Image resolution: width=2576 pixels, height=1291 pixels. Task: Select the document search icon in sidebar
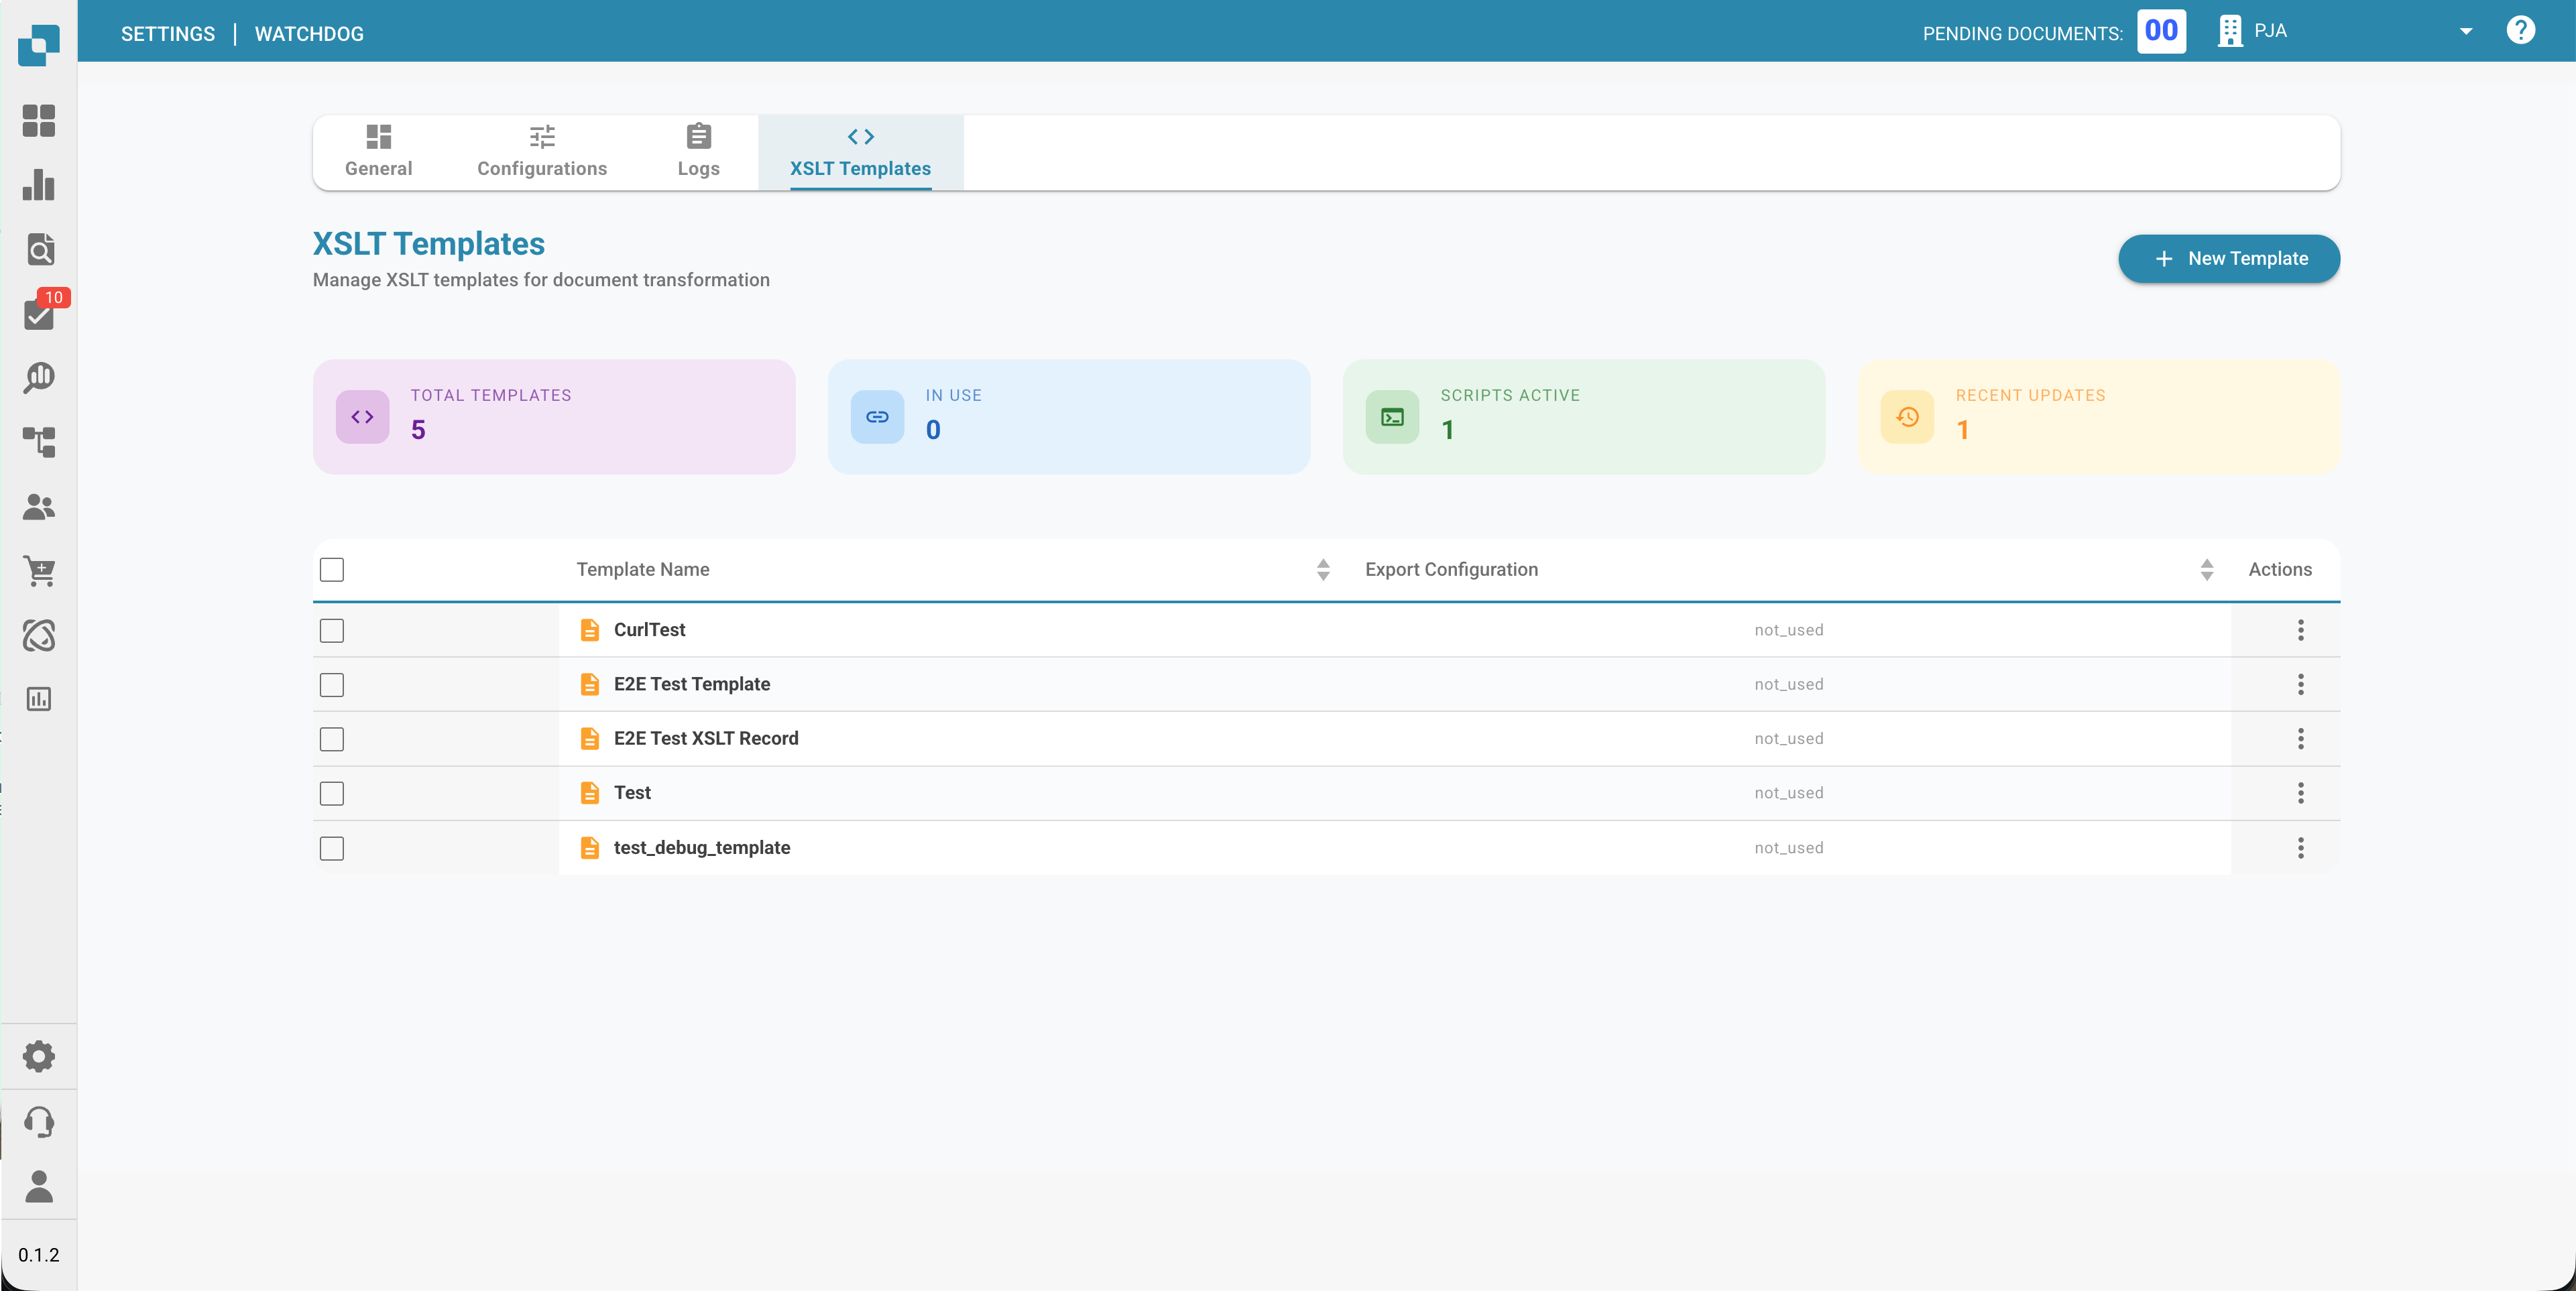40,249
